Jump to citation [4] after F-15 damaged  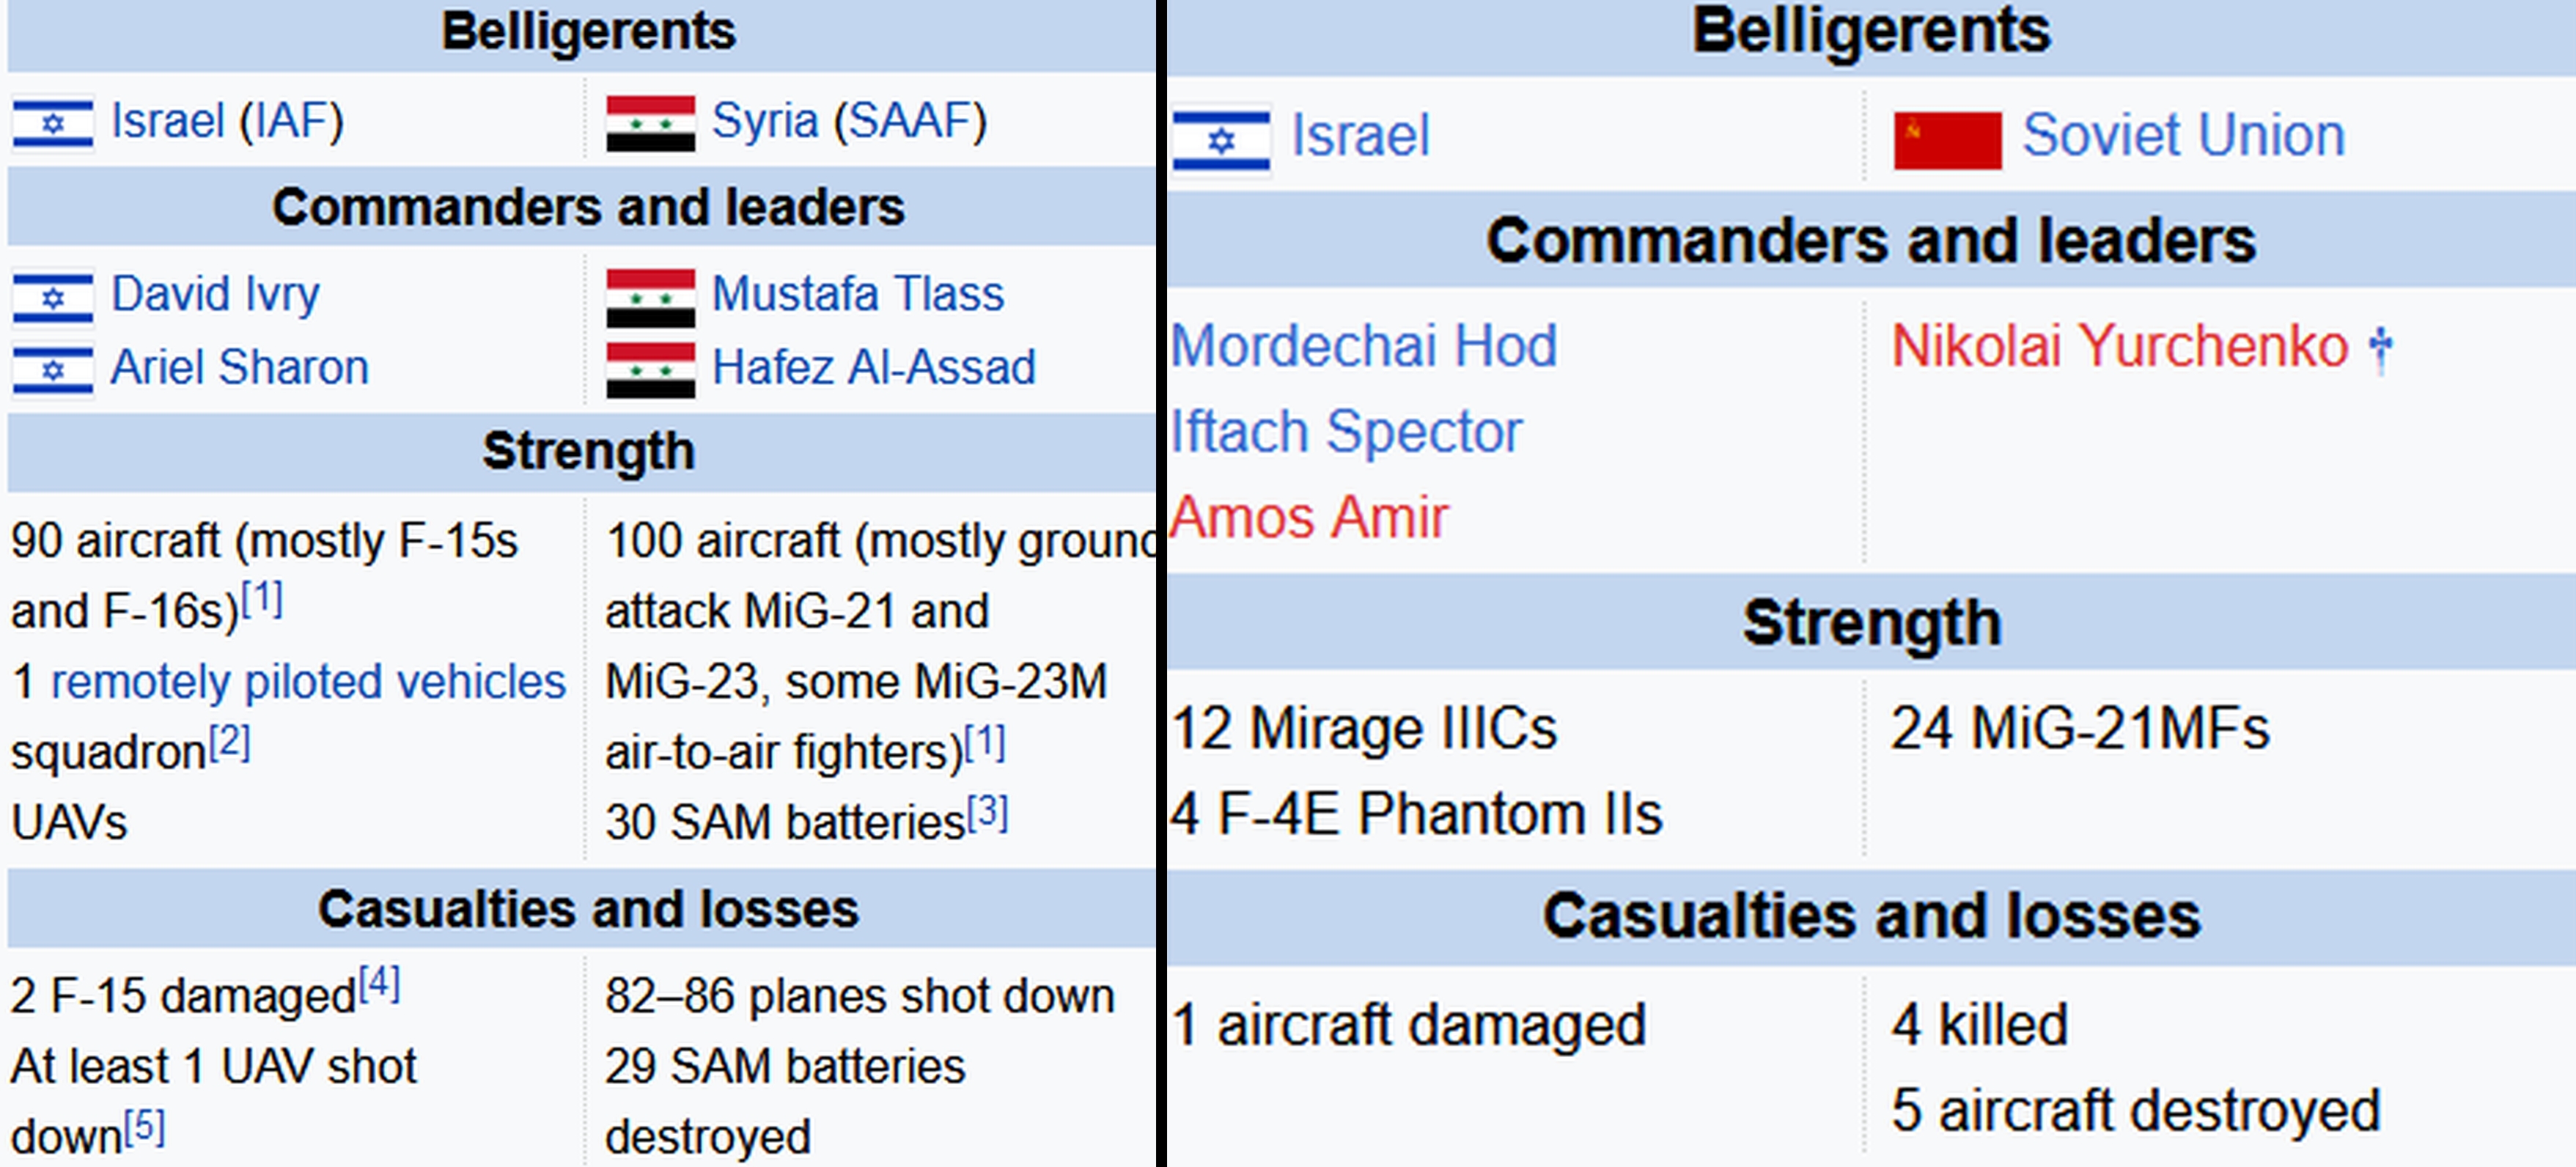(379, 984)
